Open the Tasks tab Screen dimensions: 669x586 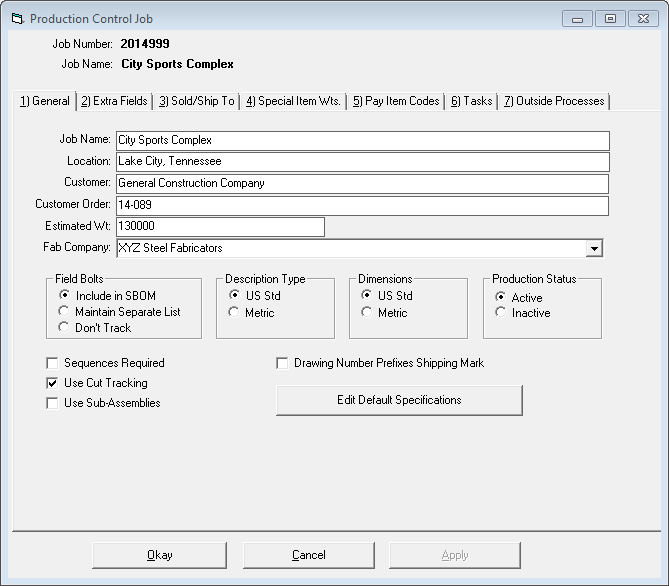(x=471, y=101)
